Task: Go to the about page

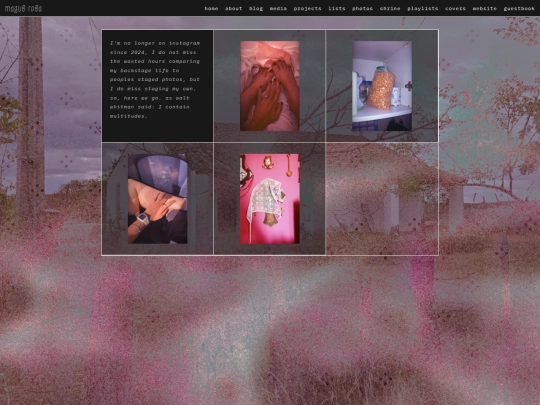Action: click(233, 8)
